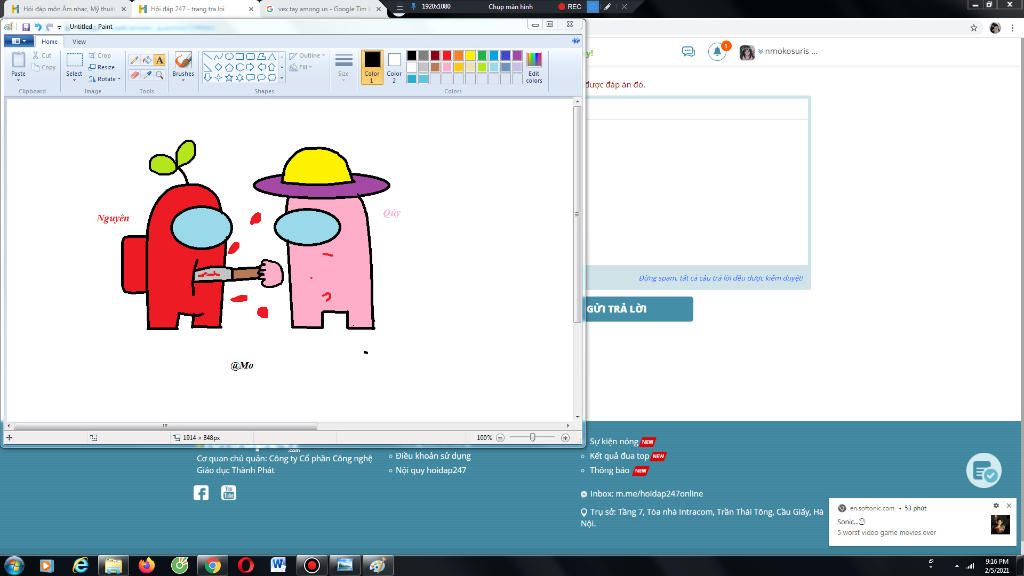Open the Điều khoản sử dụng link
This screenshot has width=1024, height=576.
point(433,456)
